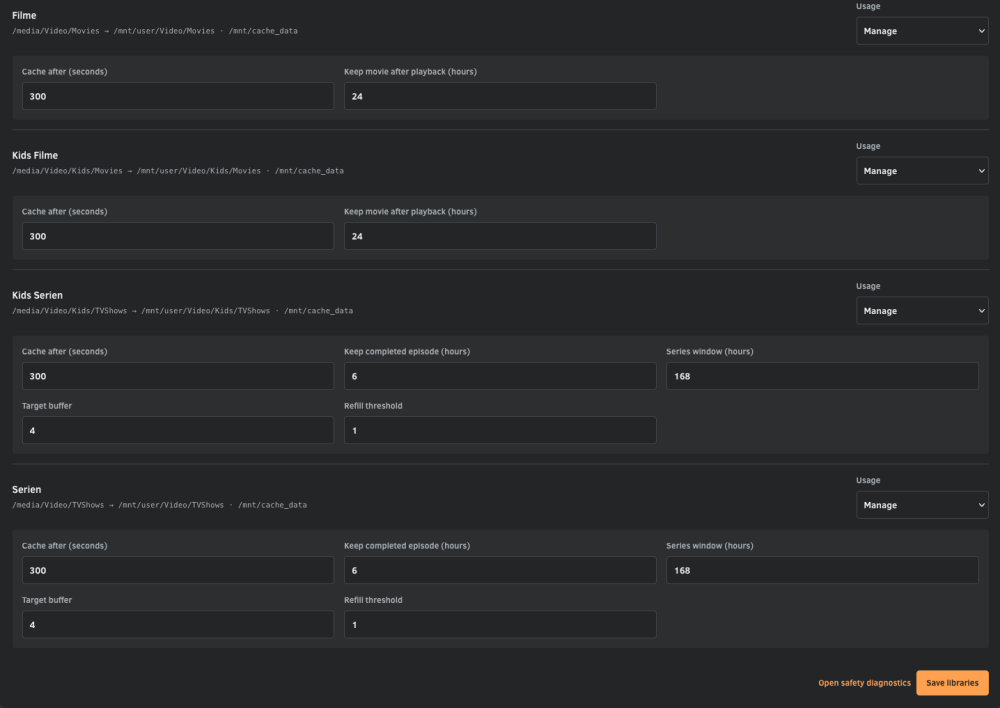1000x708 pixels.
Task: Focus Cache after field in Filme section
Action: (178, 96)
